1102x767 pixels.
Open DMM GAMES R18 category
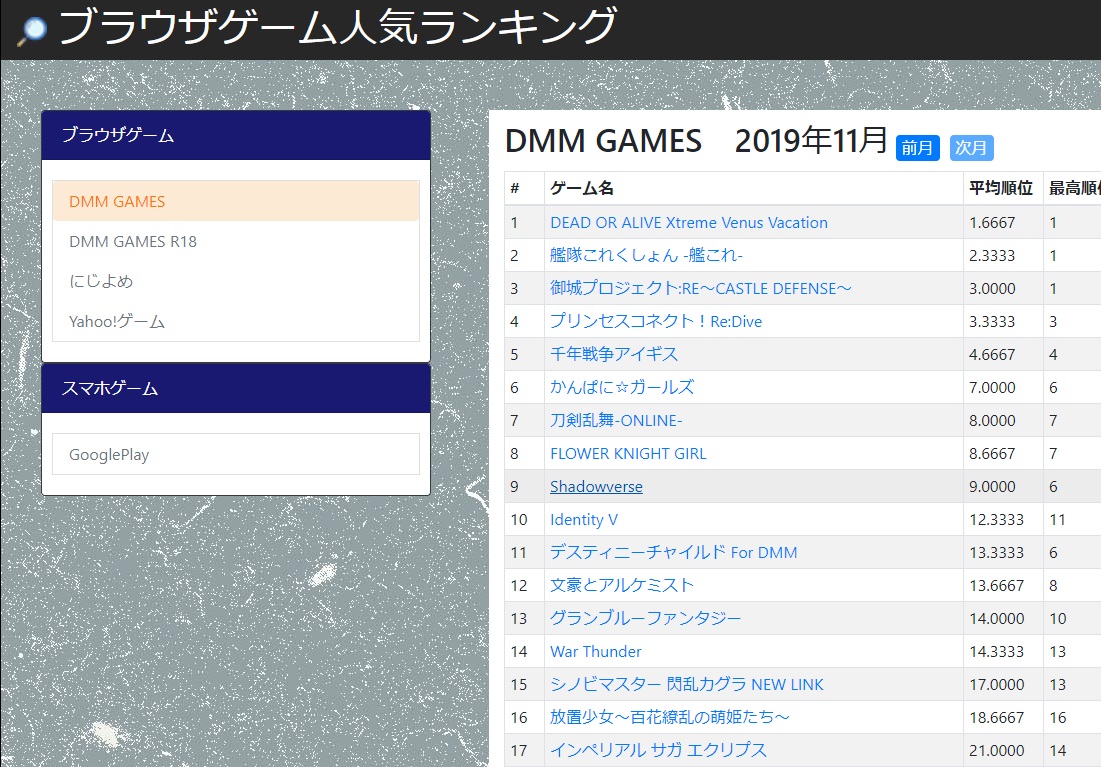[133, 241]
